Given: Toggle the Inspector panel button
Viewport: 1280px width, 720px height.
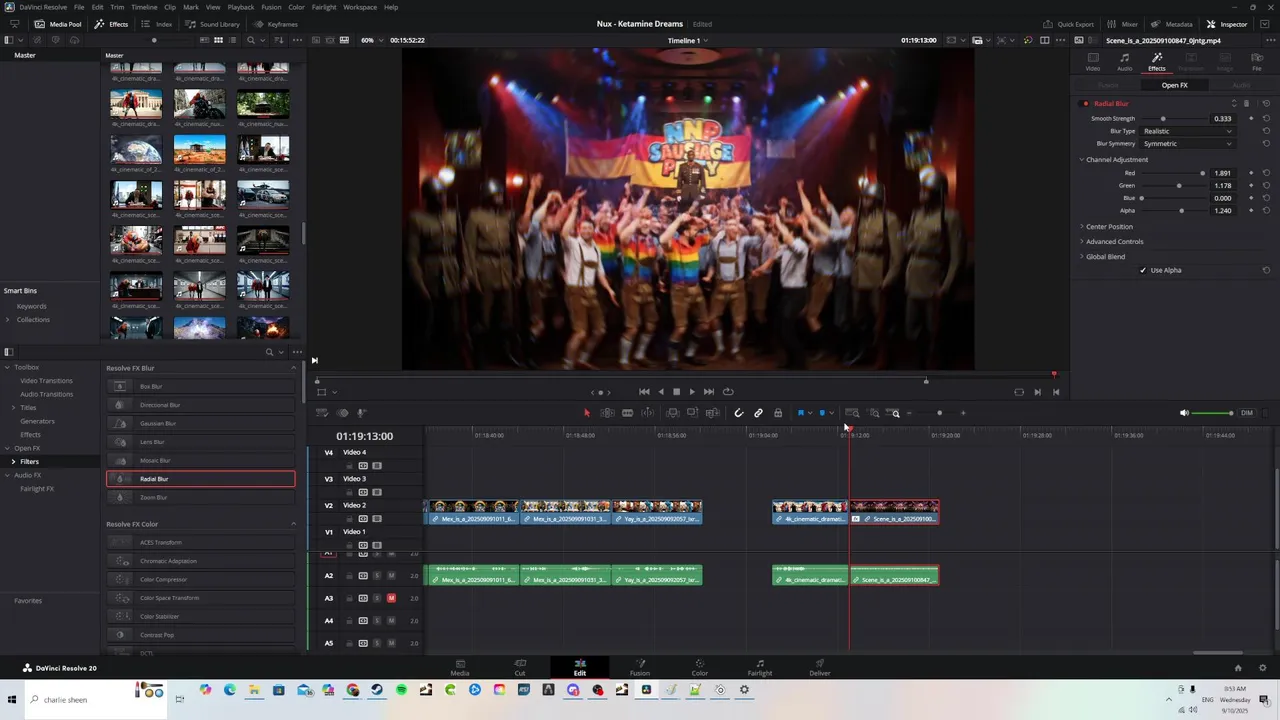Looking at the screenshot, I should point(1227,24).
